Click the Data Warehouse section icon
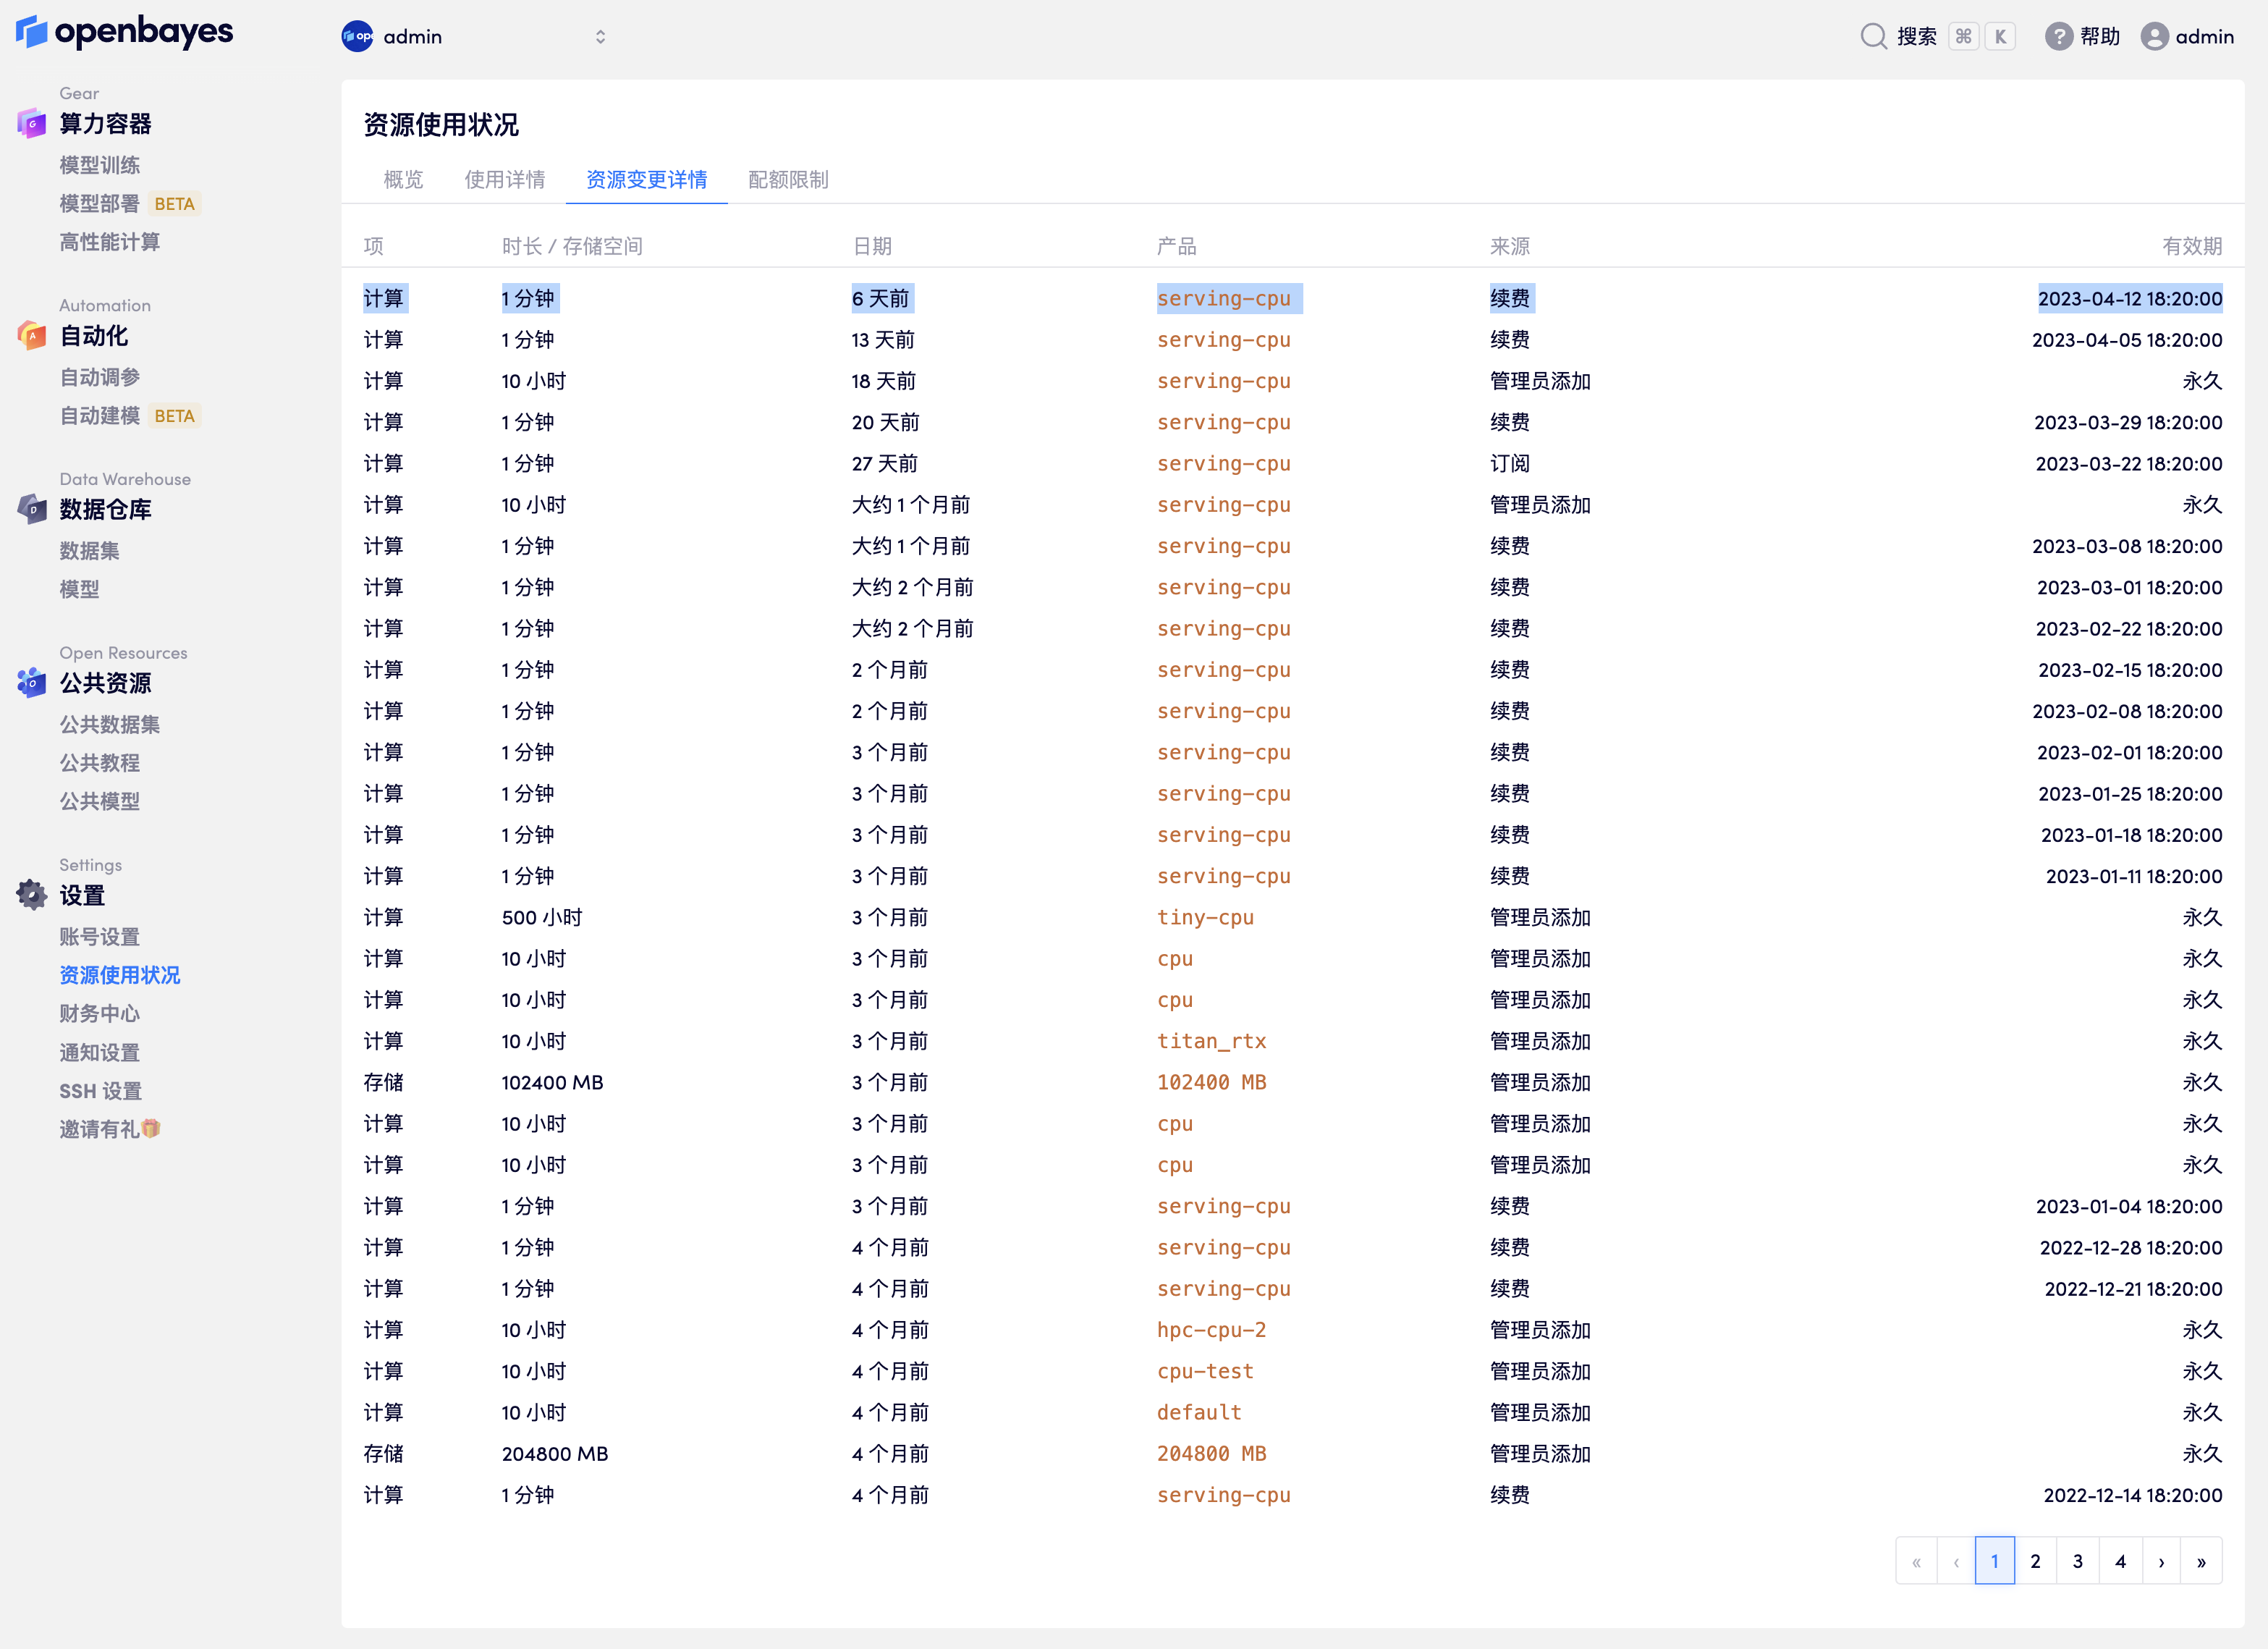The width and height of the screenshot is (2268, 1649). (x=31, y=509)
